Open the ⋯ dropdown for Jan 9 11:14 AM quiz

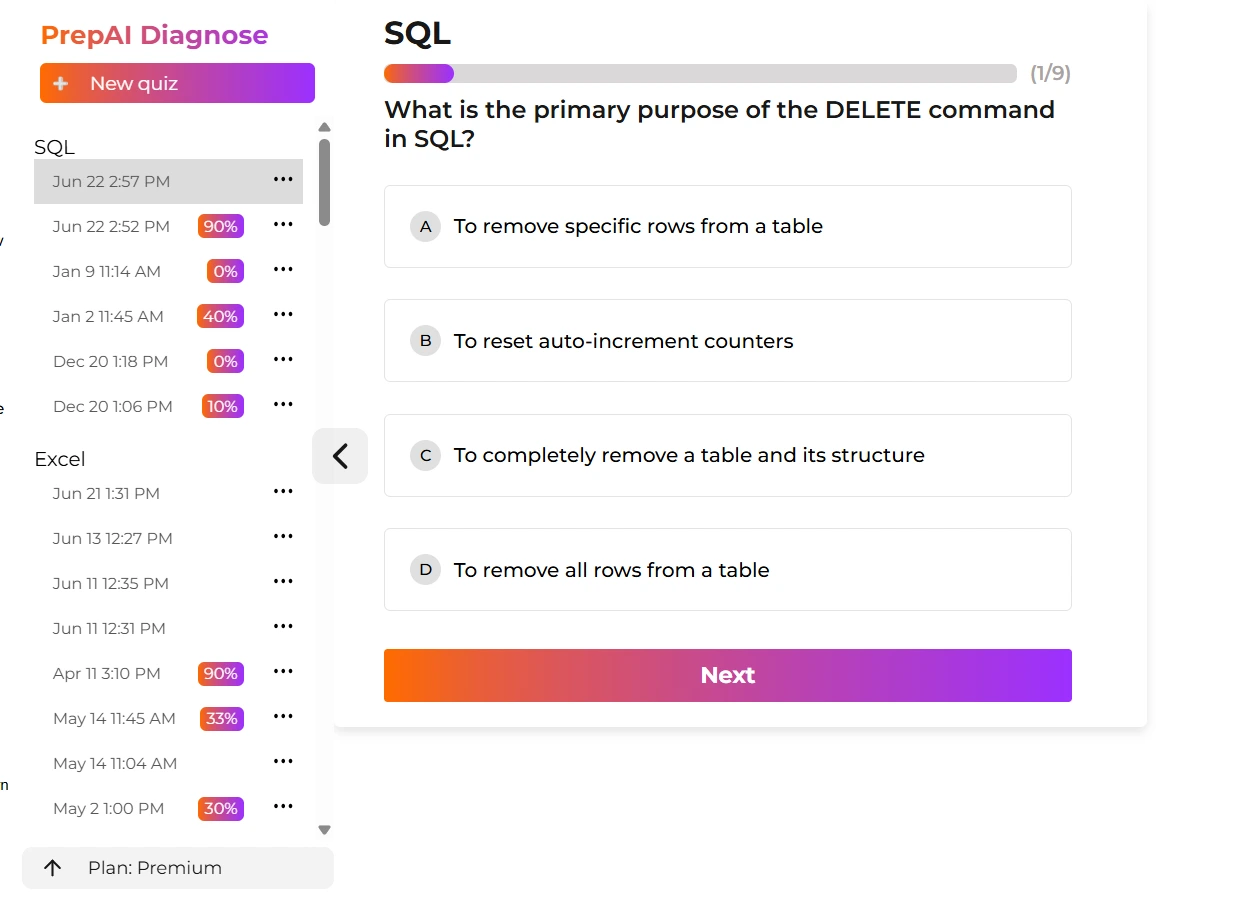283,269
